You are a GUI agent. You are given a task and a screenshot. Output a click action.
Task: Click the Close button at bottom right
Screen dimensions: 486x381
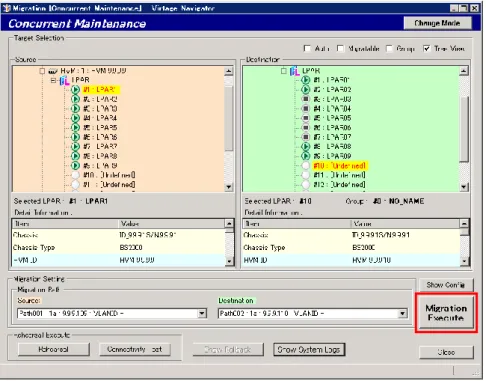pos(446,352)
